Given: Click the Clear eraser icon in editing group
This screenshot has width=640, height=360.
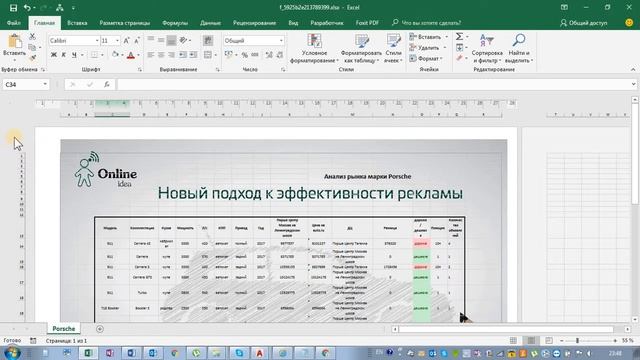Looking at the screenshot, I should coord(459,58).
